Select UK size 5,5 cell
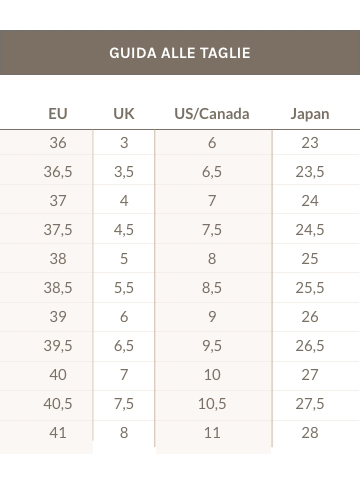The image size is (360, 478). [124, 288]
